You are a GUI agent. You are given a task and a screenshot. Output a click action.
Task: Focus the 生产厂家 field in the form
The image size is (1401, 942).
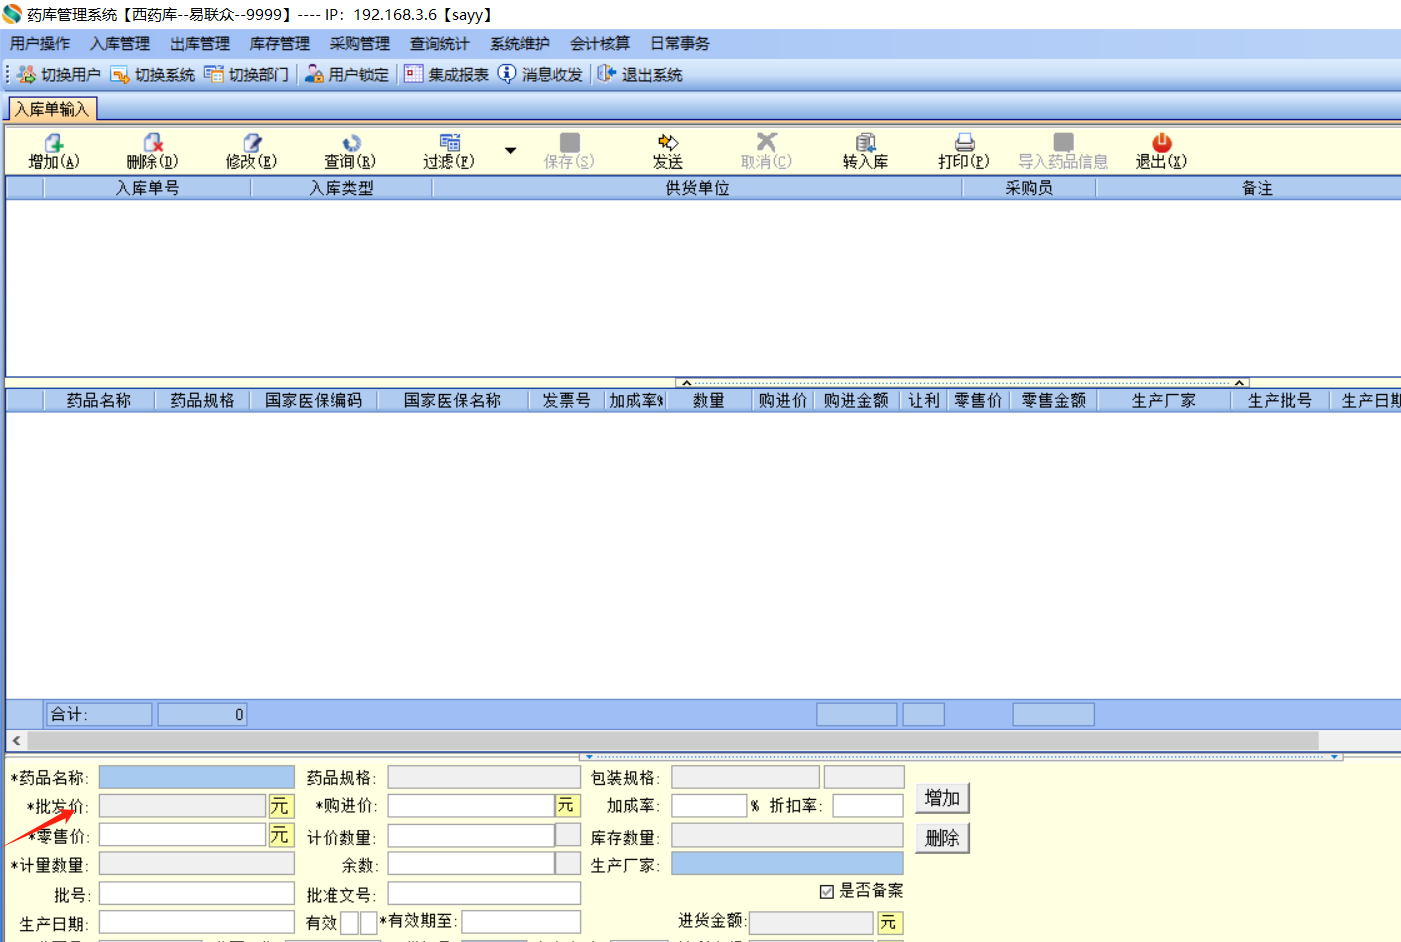pyautogui.click(x=787, y=864)
